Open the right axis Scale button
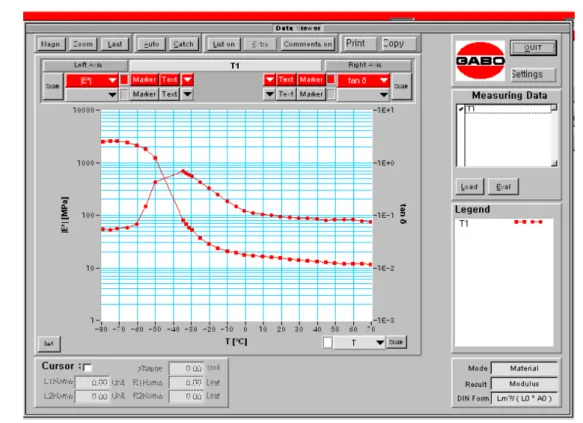583x423 pixels. click(x=401, y=86)
